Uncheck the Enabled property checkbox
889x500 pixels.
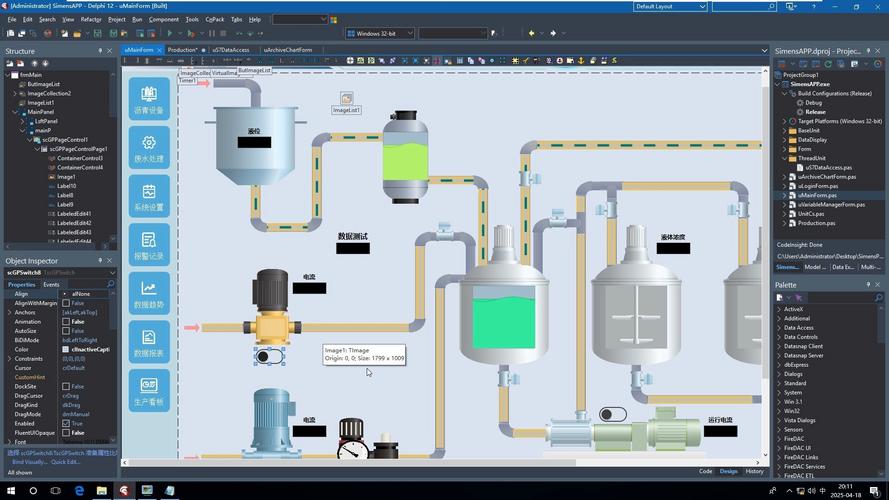[x=66, y=423]
